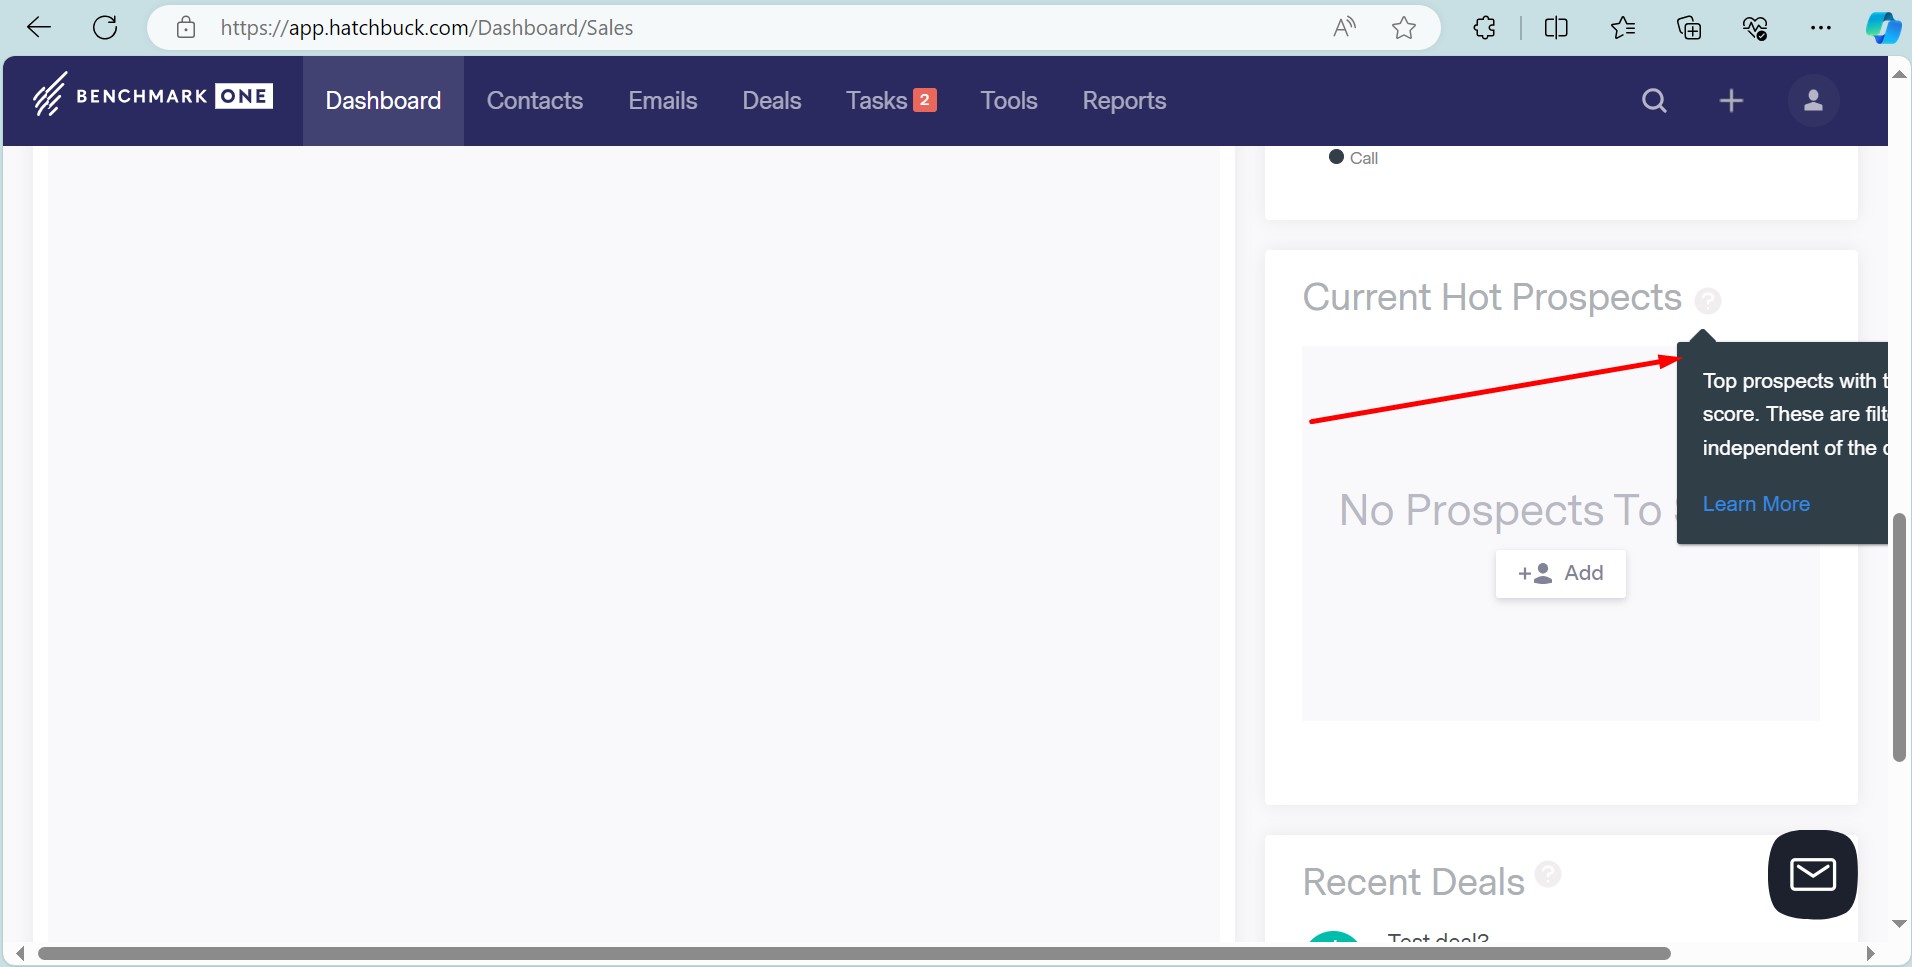This screenshot has height=967, width=1912.
Task: Click the scroll down arrow
Action: coord(1899,924)
